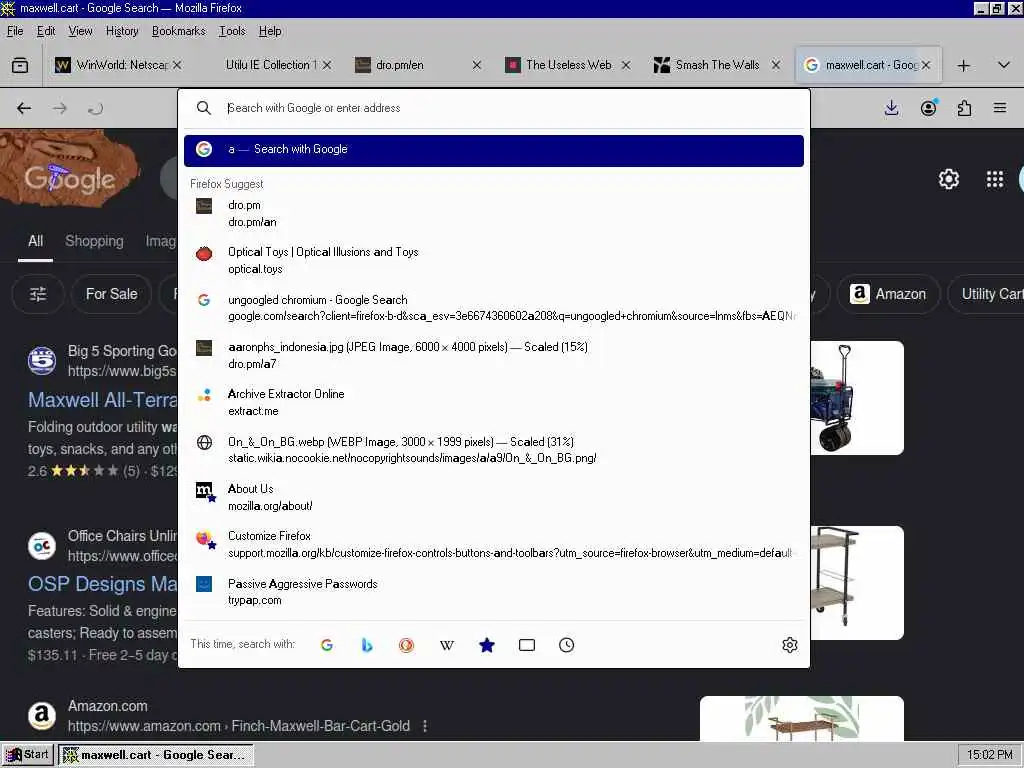The height and width of the screenshot is (768, 1024).
Task: Select ungoogled chromium Google Search suggestion
Action: [x=494, y=308]
